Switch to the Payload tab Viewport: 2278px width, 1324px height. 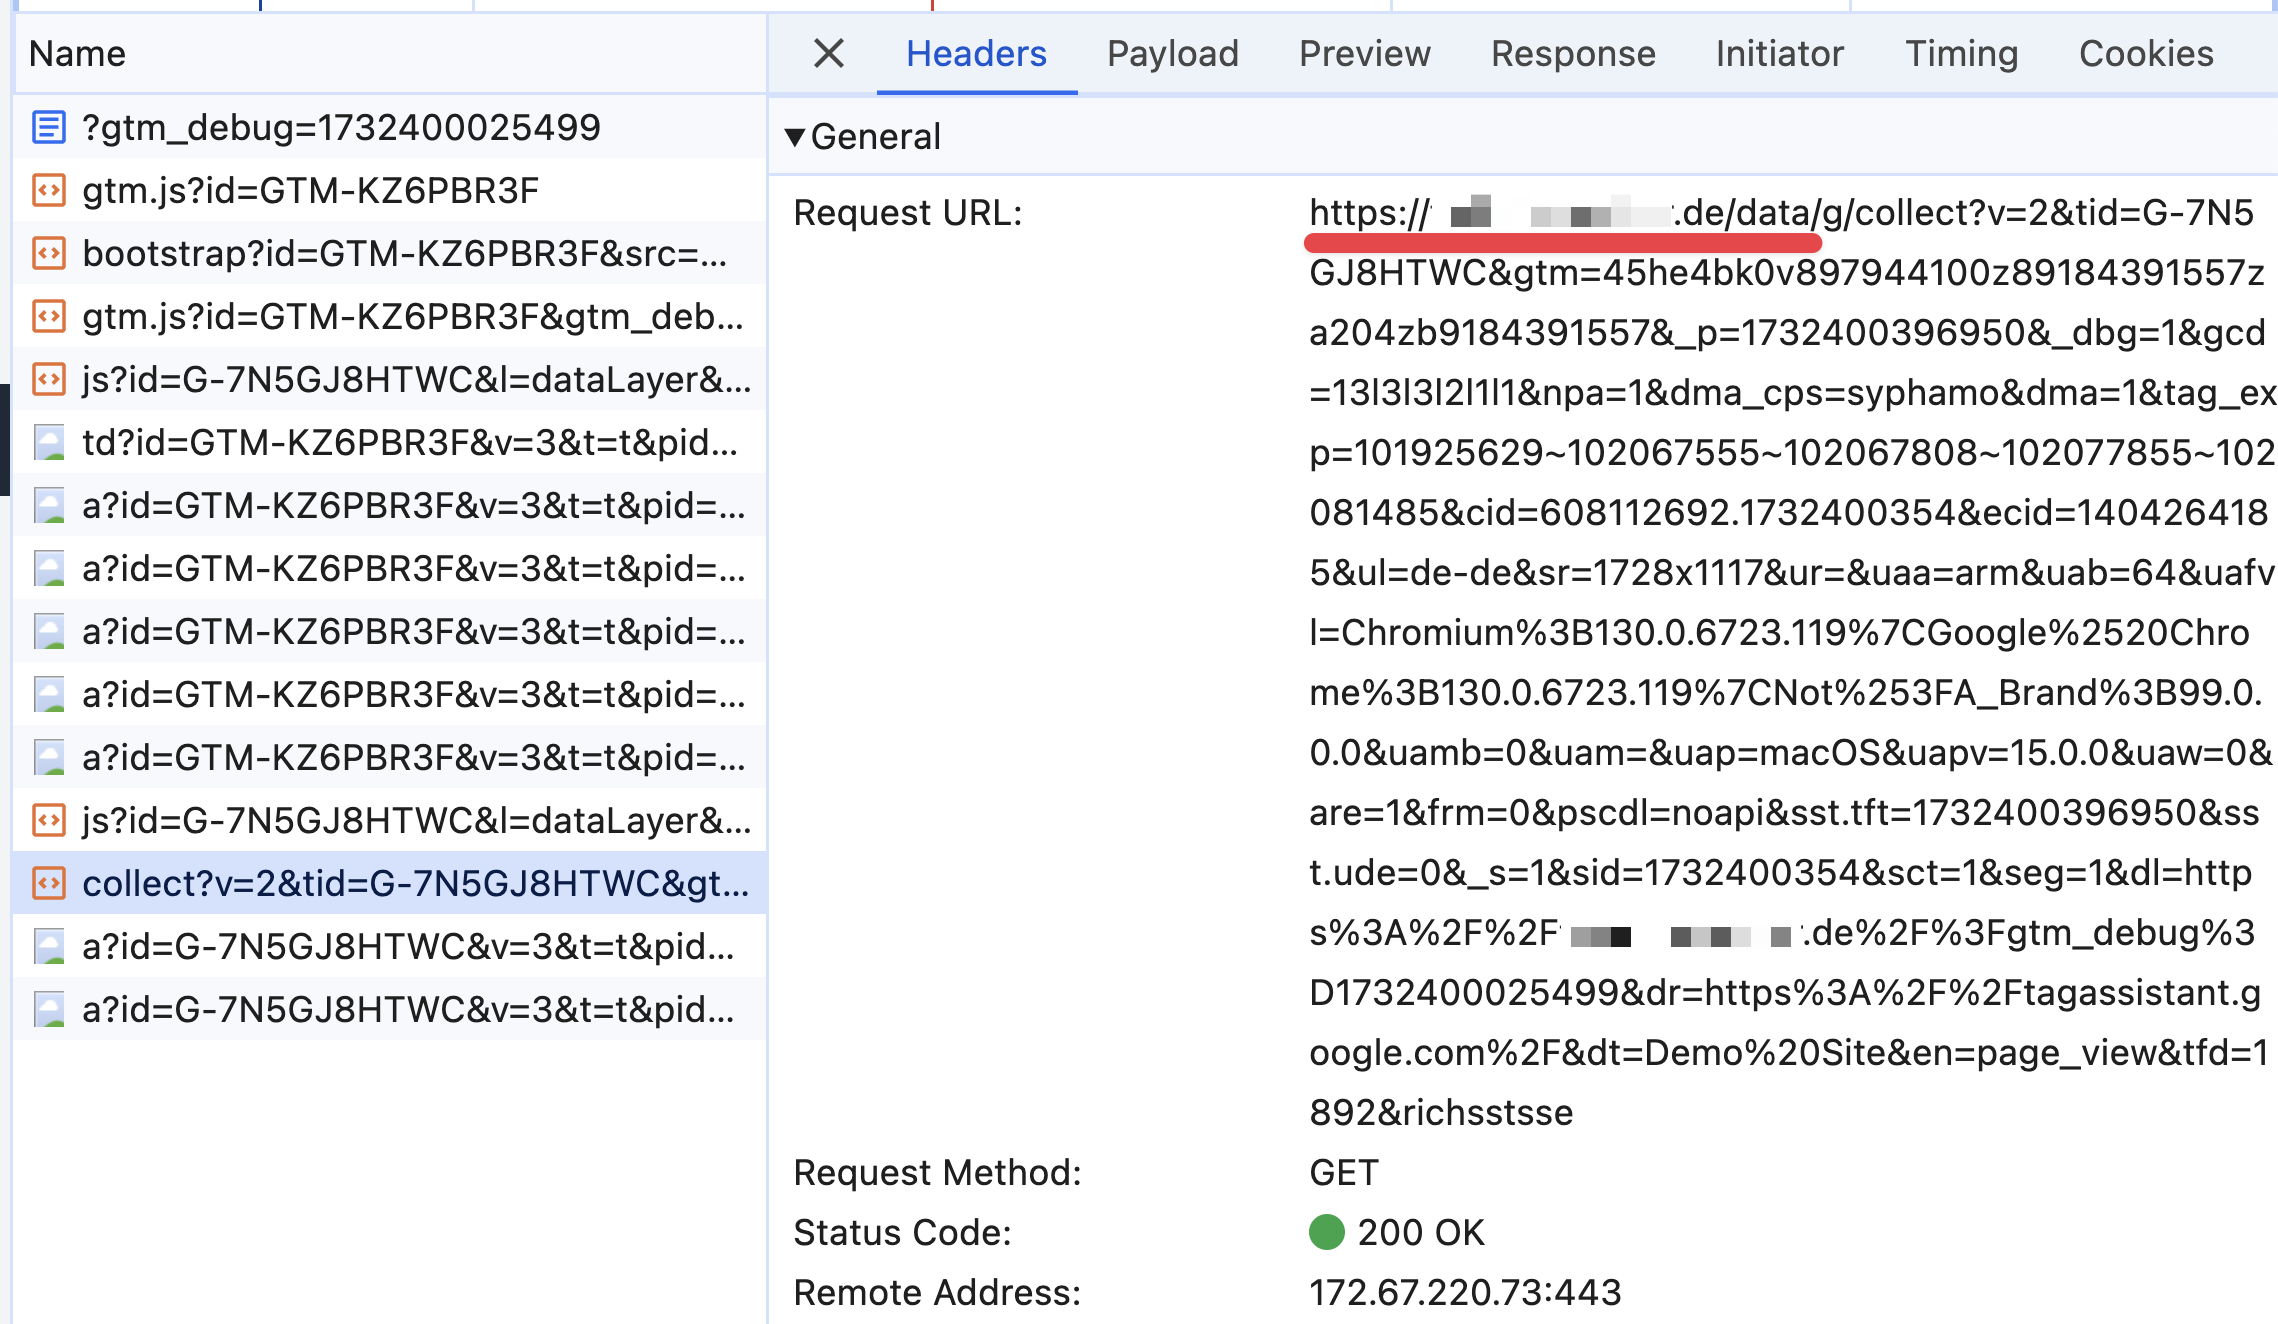pos(1172,53)
